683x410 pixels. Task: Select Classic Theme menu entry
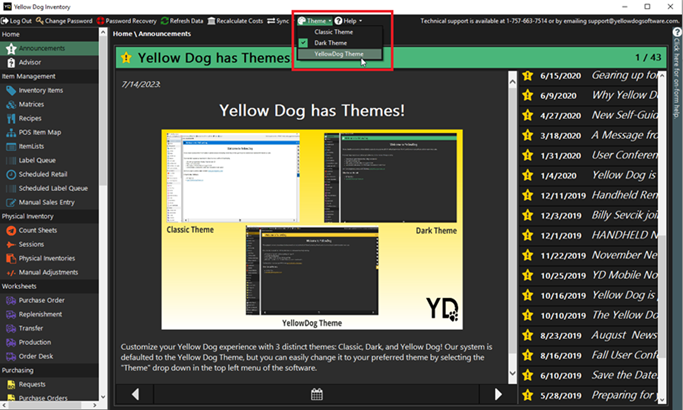tap(334, 32)
